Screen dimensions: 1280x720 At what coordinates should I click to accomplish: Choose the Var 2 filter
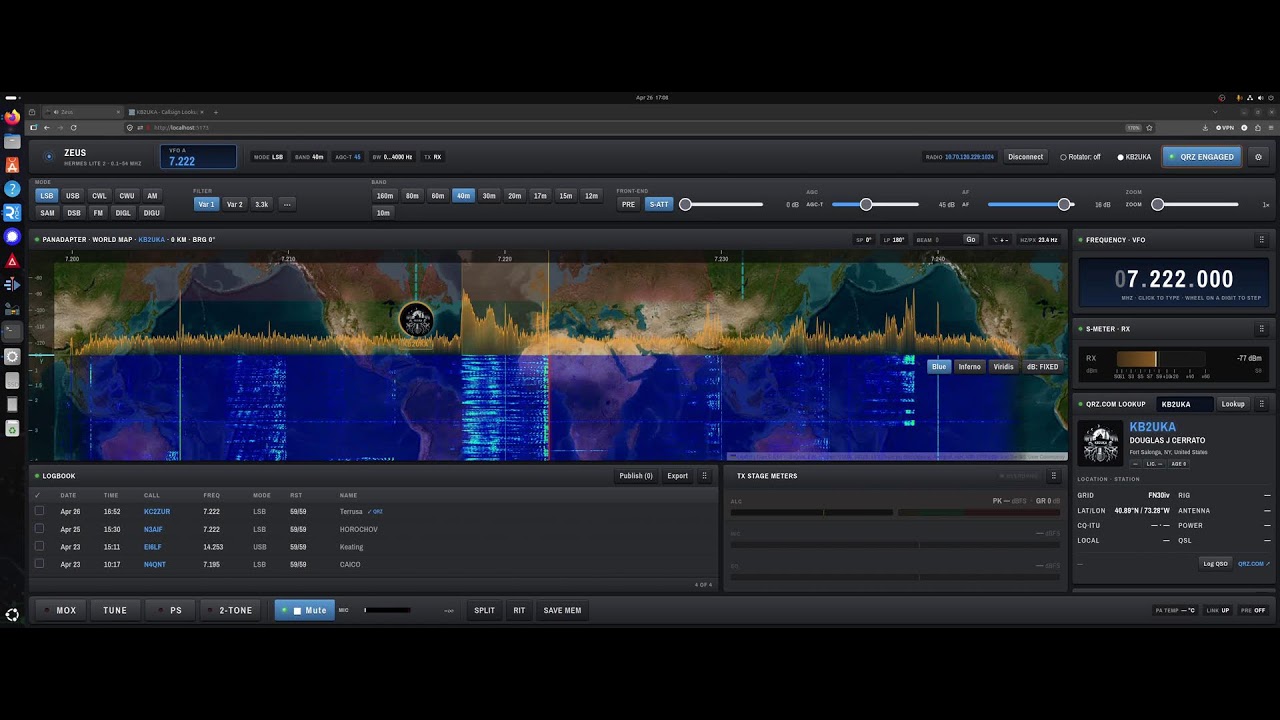pos(234,204)
